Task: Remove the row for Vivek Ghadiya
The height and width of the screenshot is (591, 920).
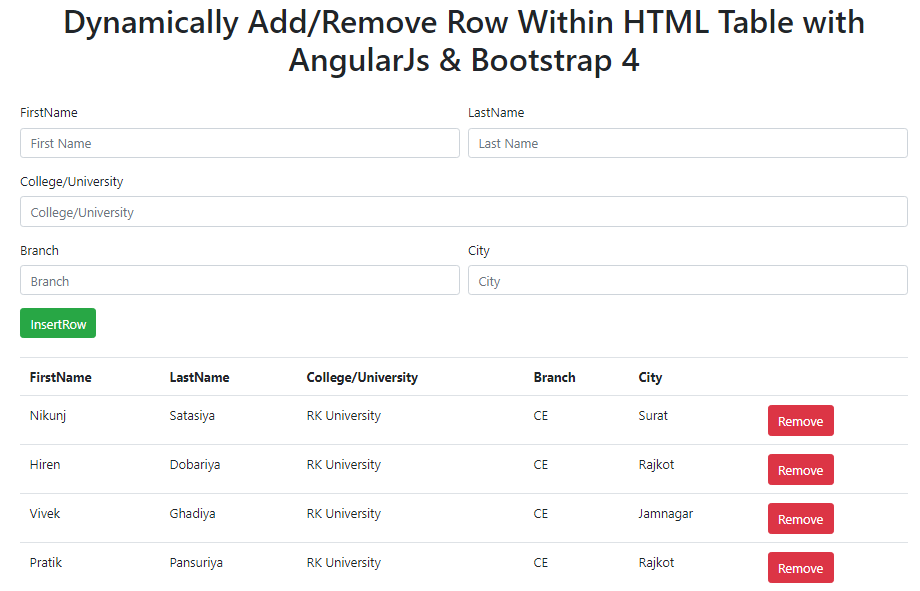Action: pos(800,518)
